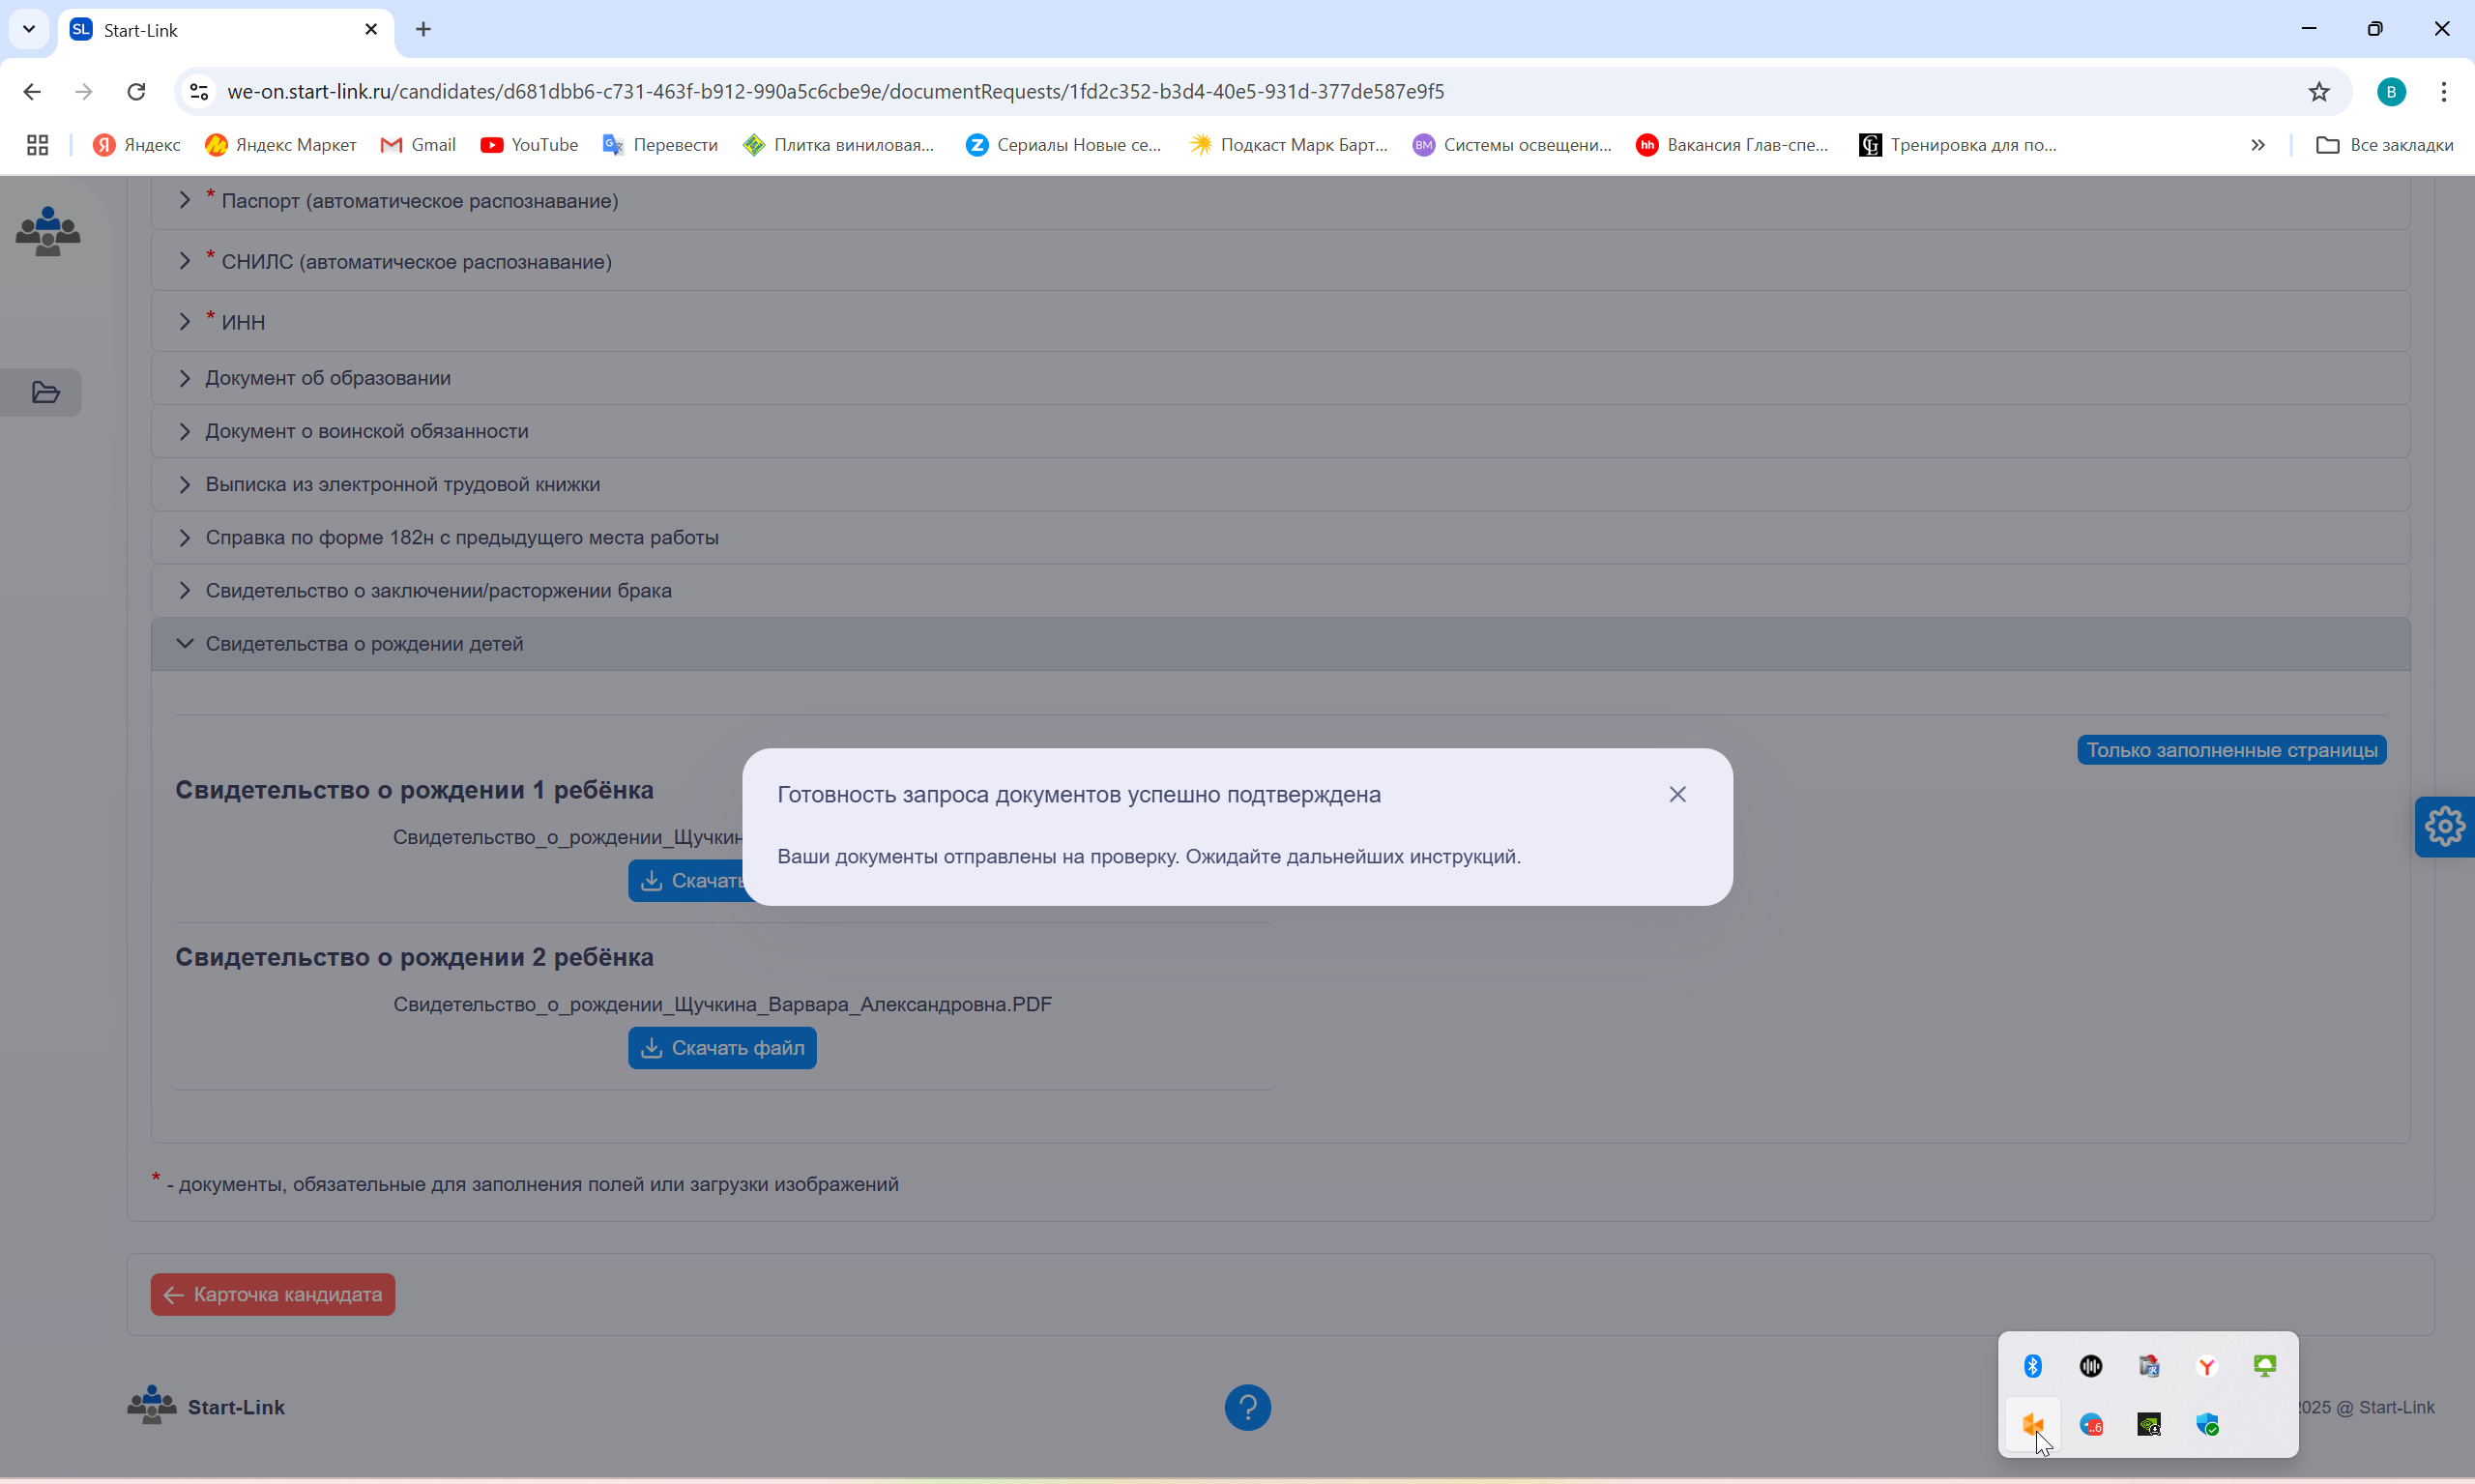Image resolution: width=2475 pixels, height=1484 pixels.
Task: Show hidden bookmarks with double chevron
Action: [x=2257, y=145]
